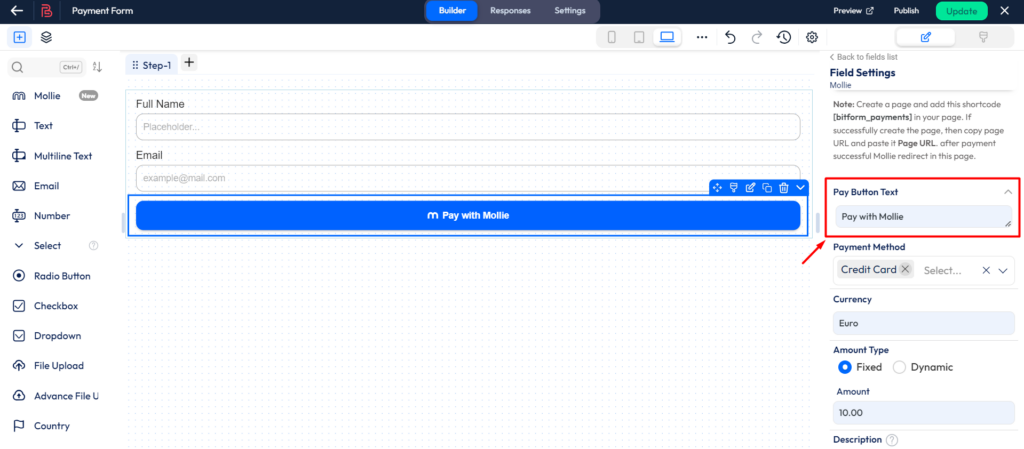Open the Settings tab
The image size is (1024, 449).
[x=569, y=10]
